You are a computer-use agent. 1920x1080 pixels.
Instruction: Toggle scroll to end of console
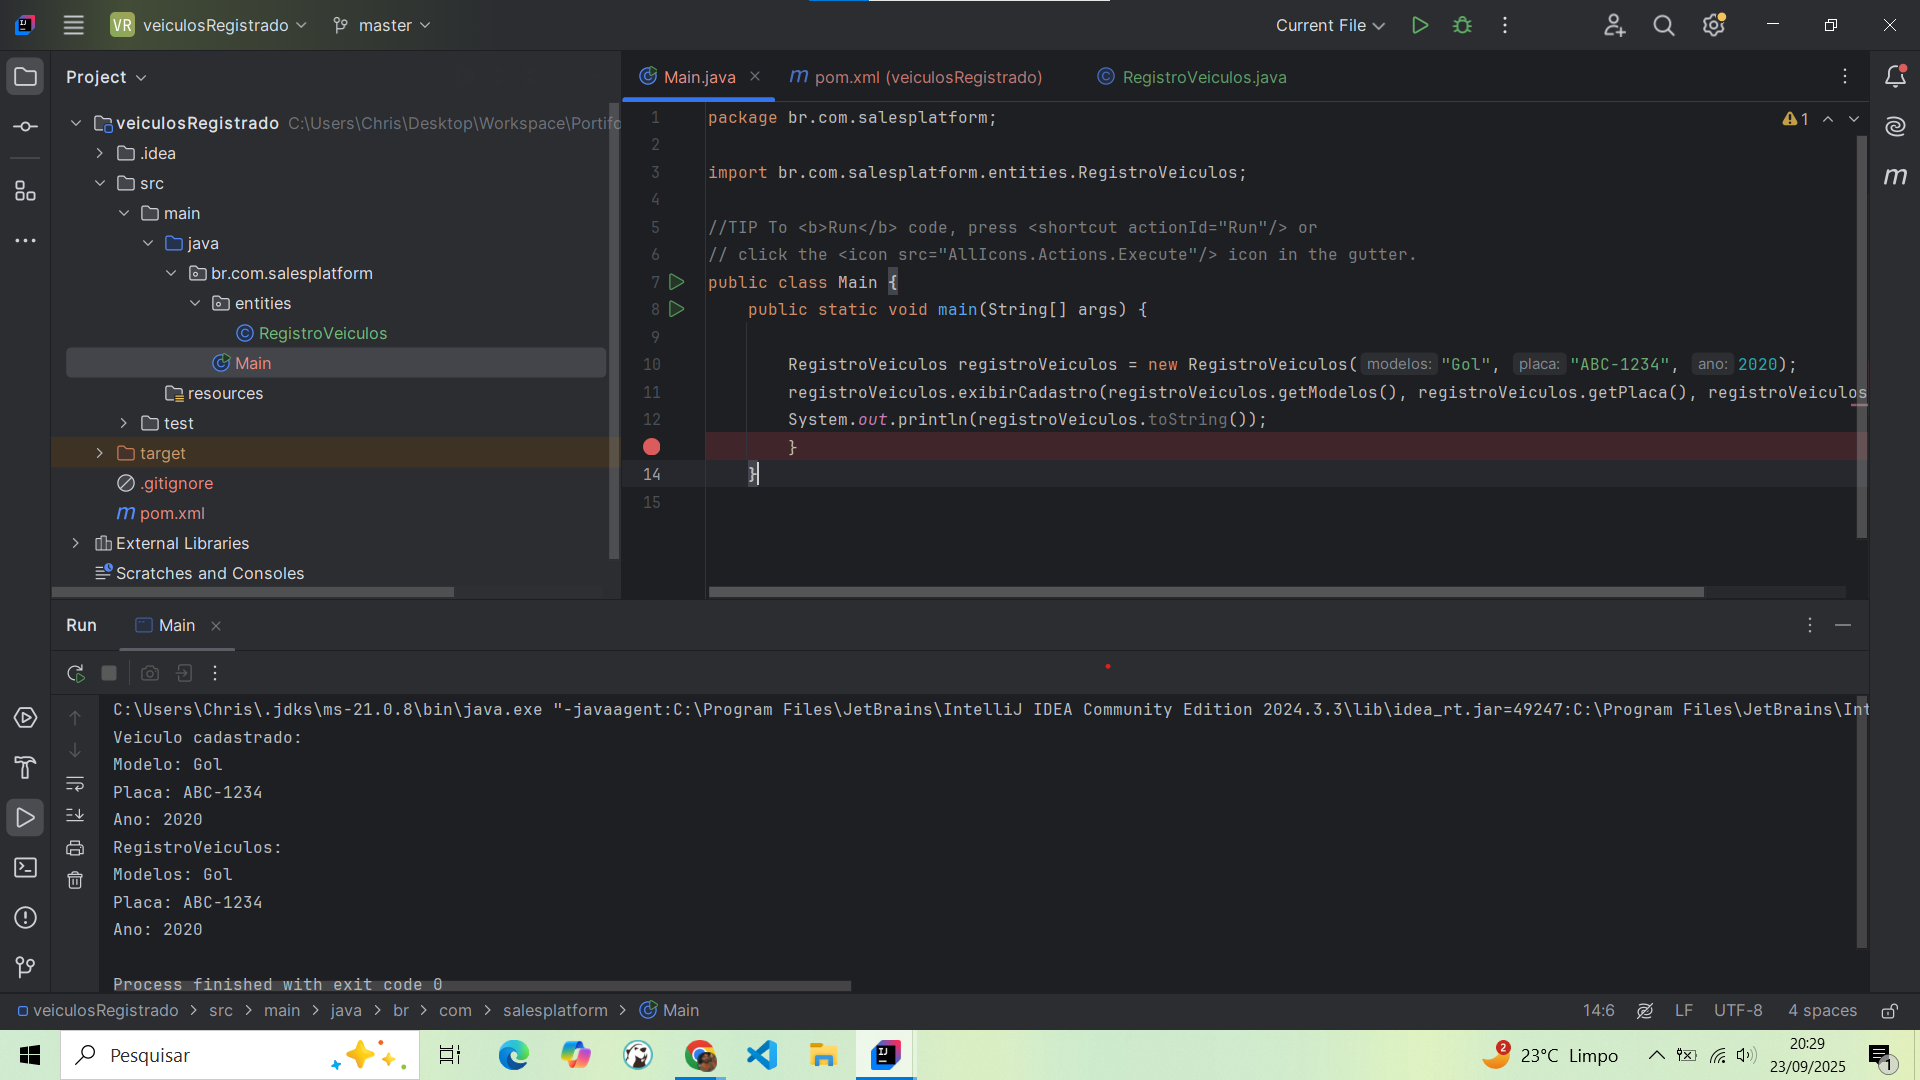(x=75, y=815)
